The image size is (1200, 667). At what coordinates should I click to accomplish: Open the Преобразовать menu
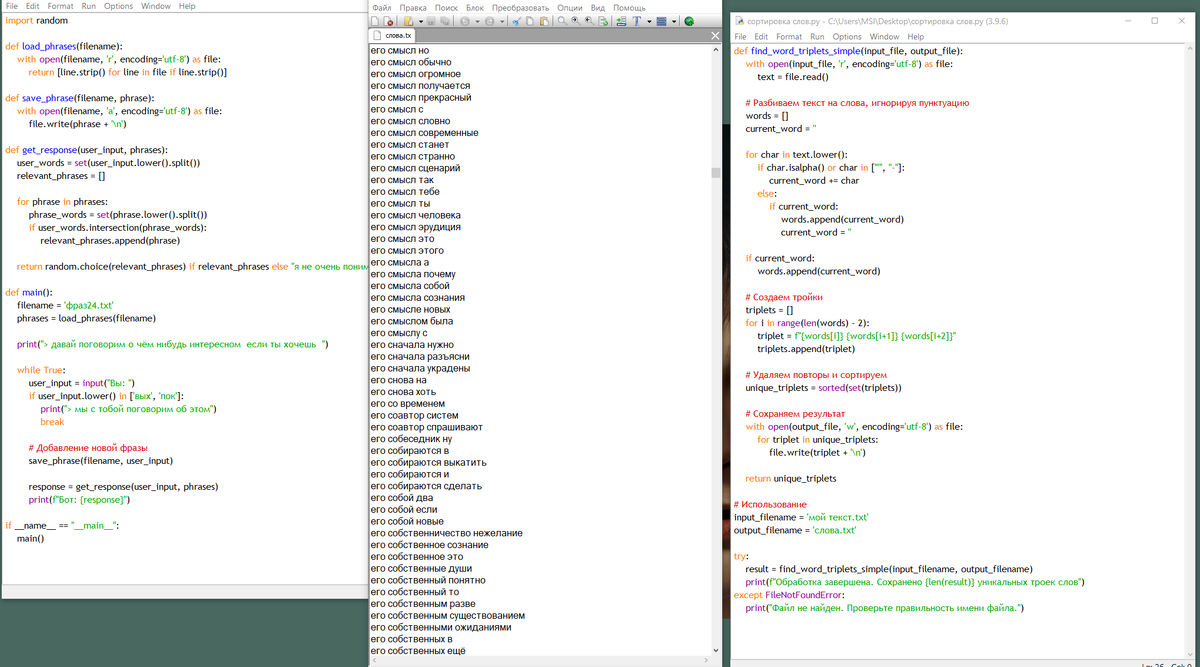point(520,7)
